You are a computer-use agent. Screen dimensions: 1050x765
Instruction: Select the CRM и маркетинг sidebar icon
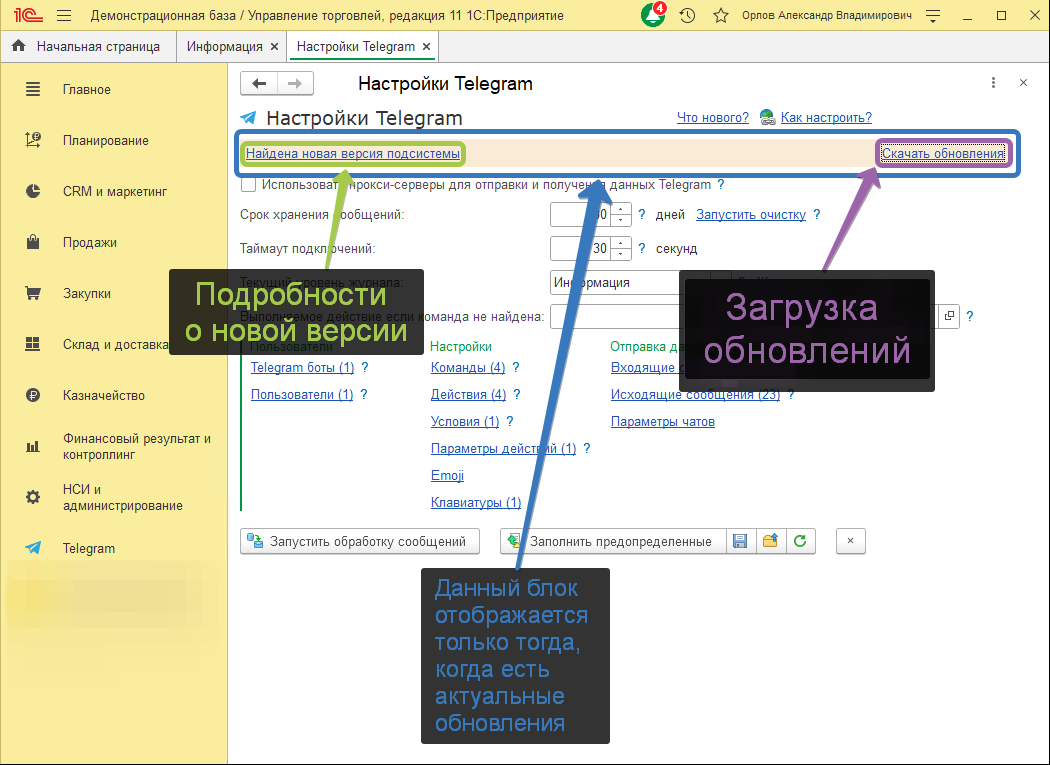(x=32, y=191)
